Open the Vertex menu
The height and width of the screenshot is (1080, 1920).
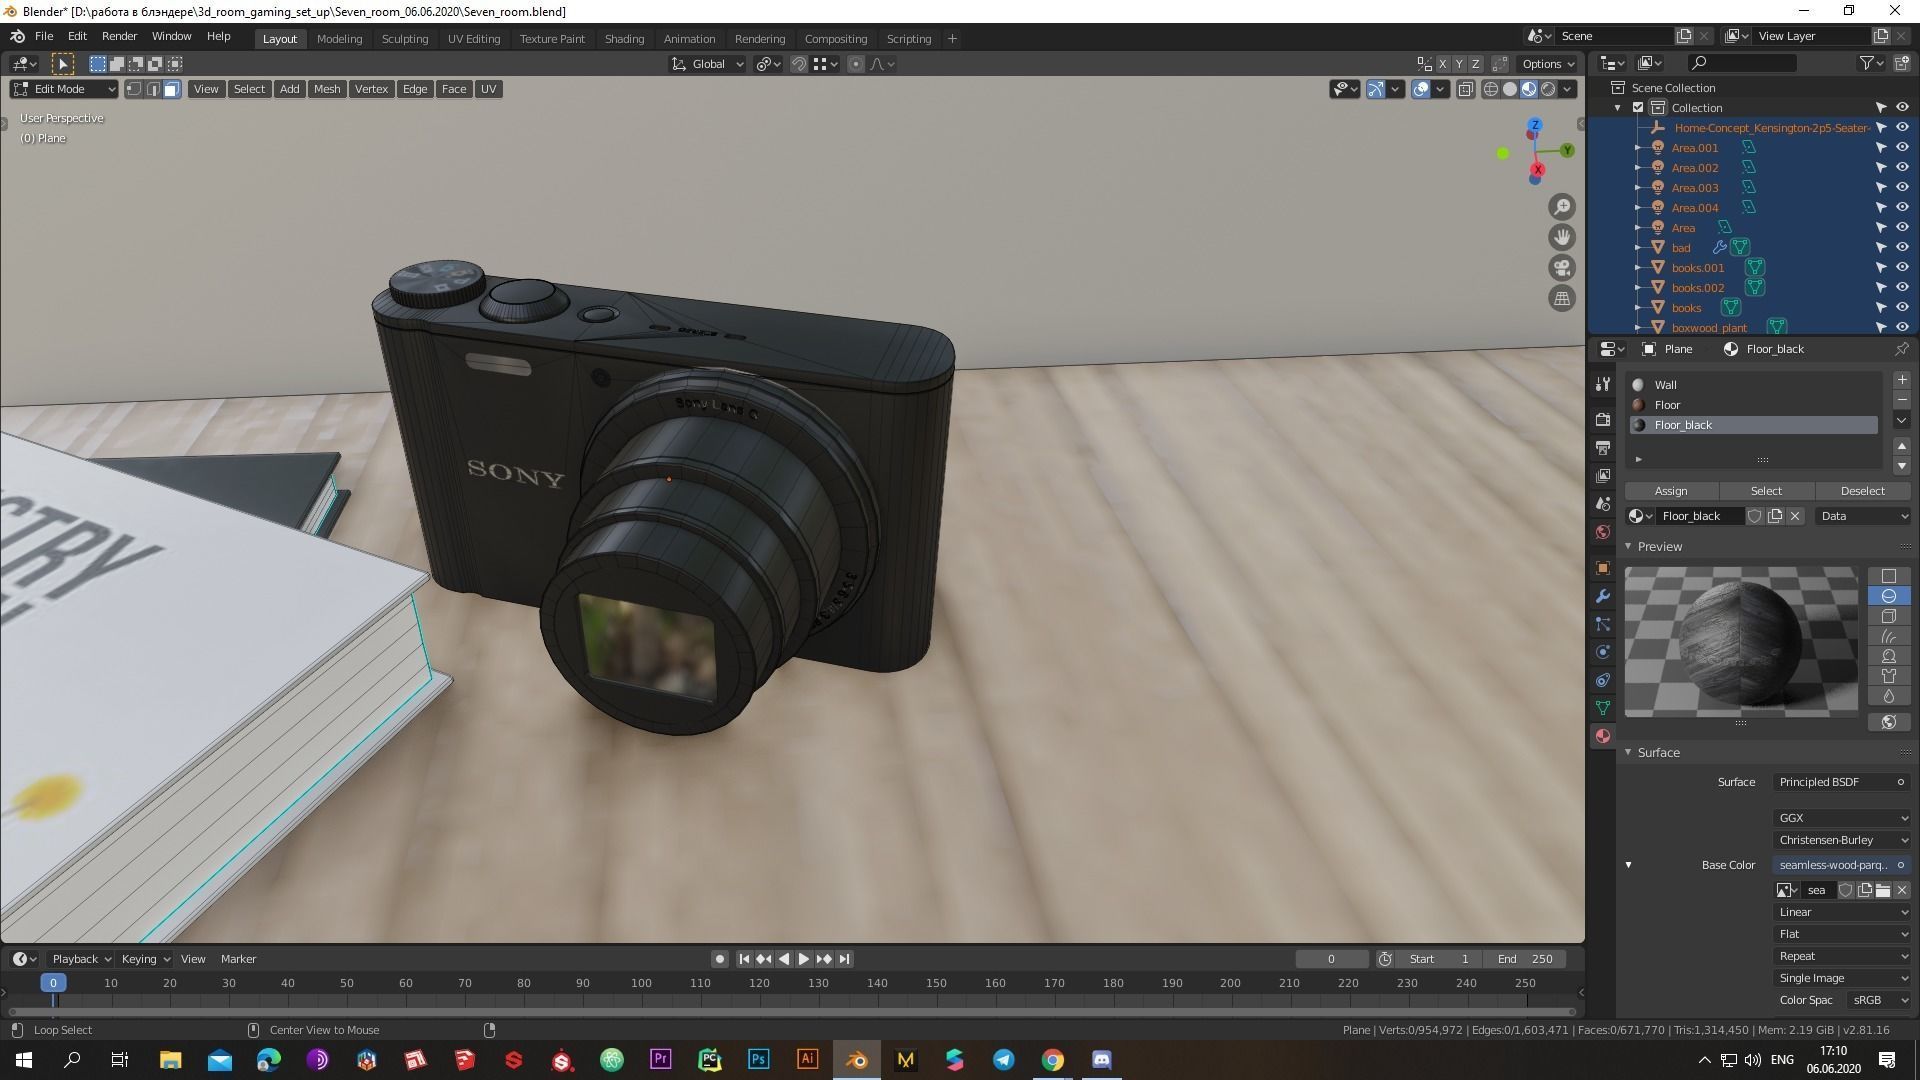pos(371,89)
